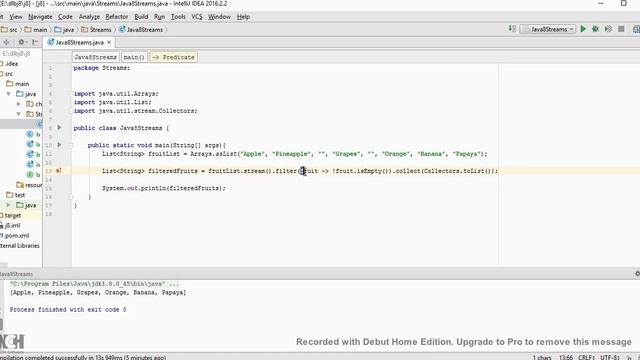Open project structure icon at toolbar end

coord(636,29)
